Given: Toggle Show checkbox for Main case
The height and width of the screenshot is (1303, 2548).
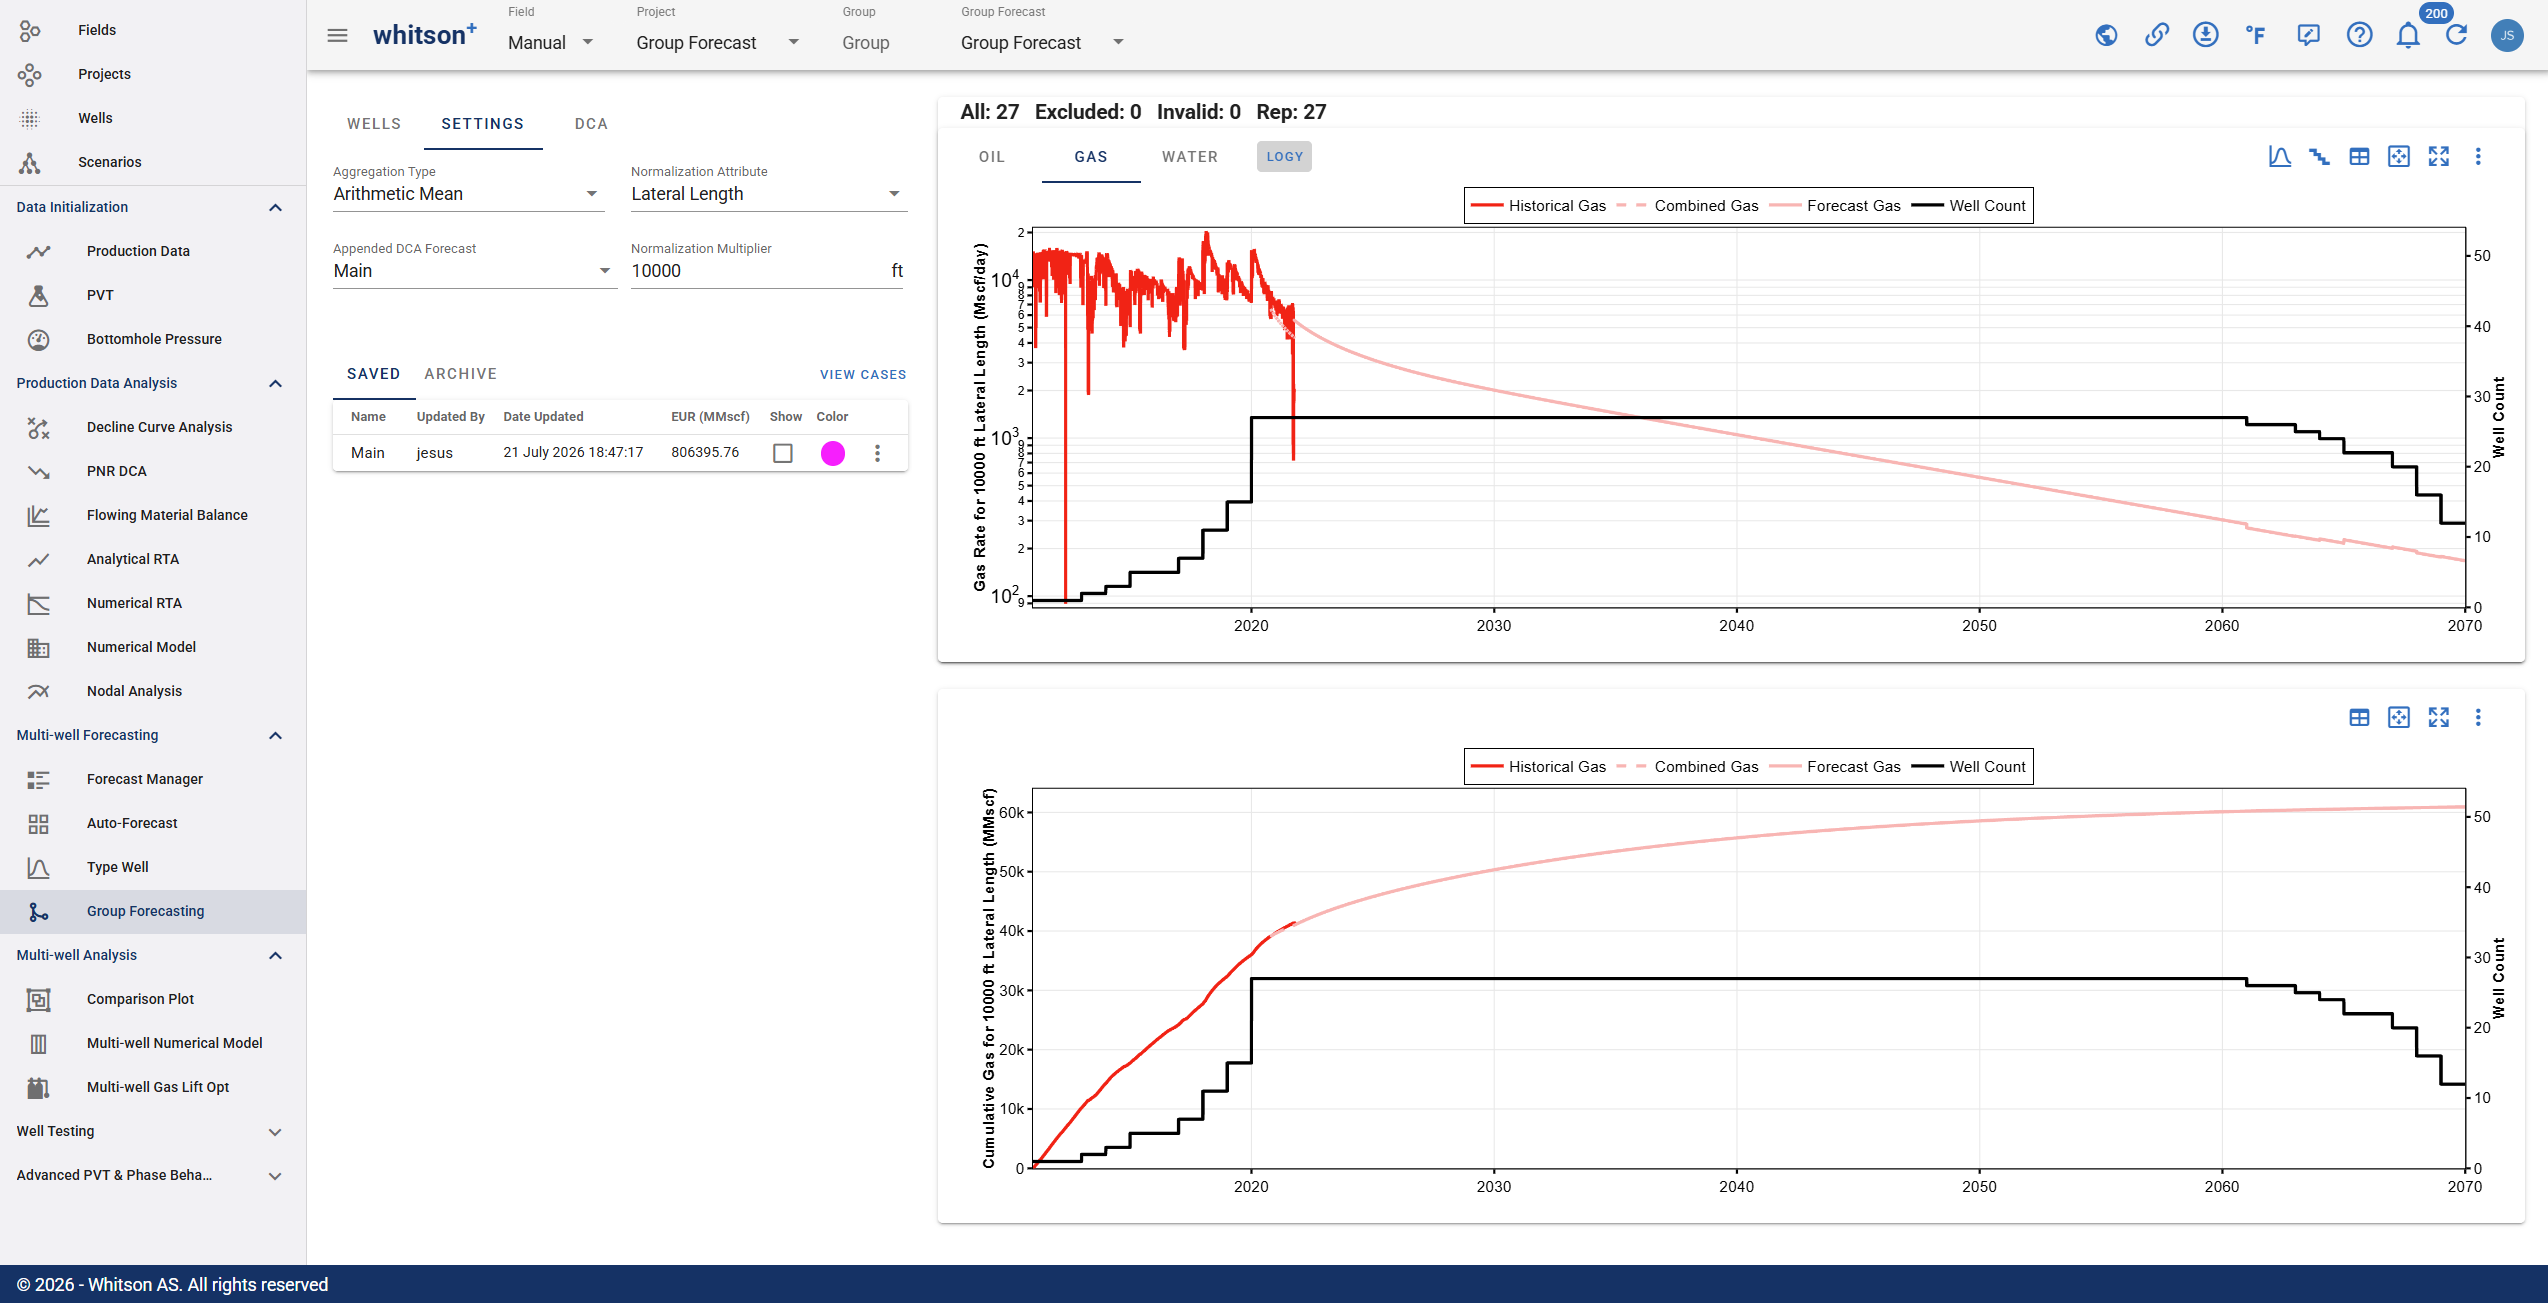Looking at the screenshot, I should point(783,453).
